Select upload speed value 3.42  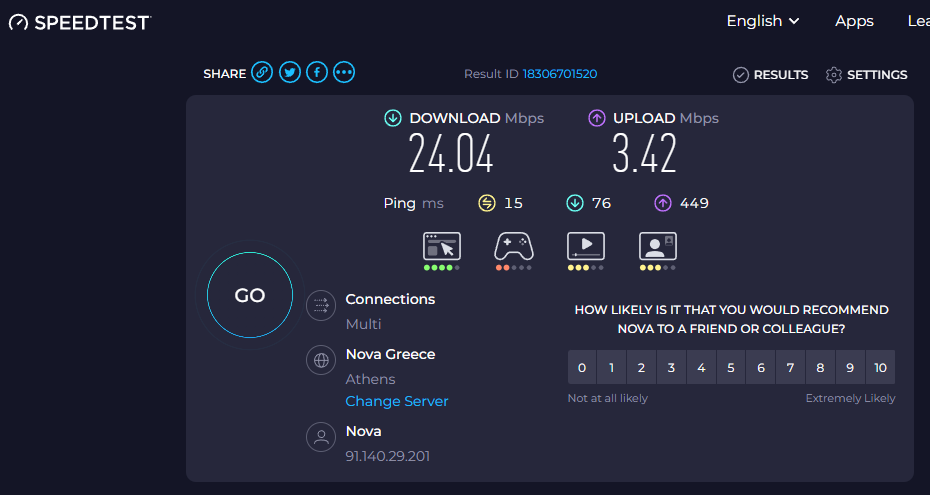tap(644, 154)
